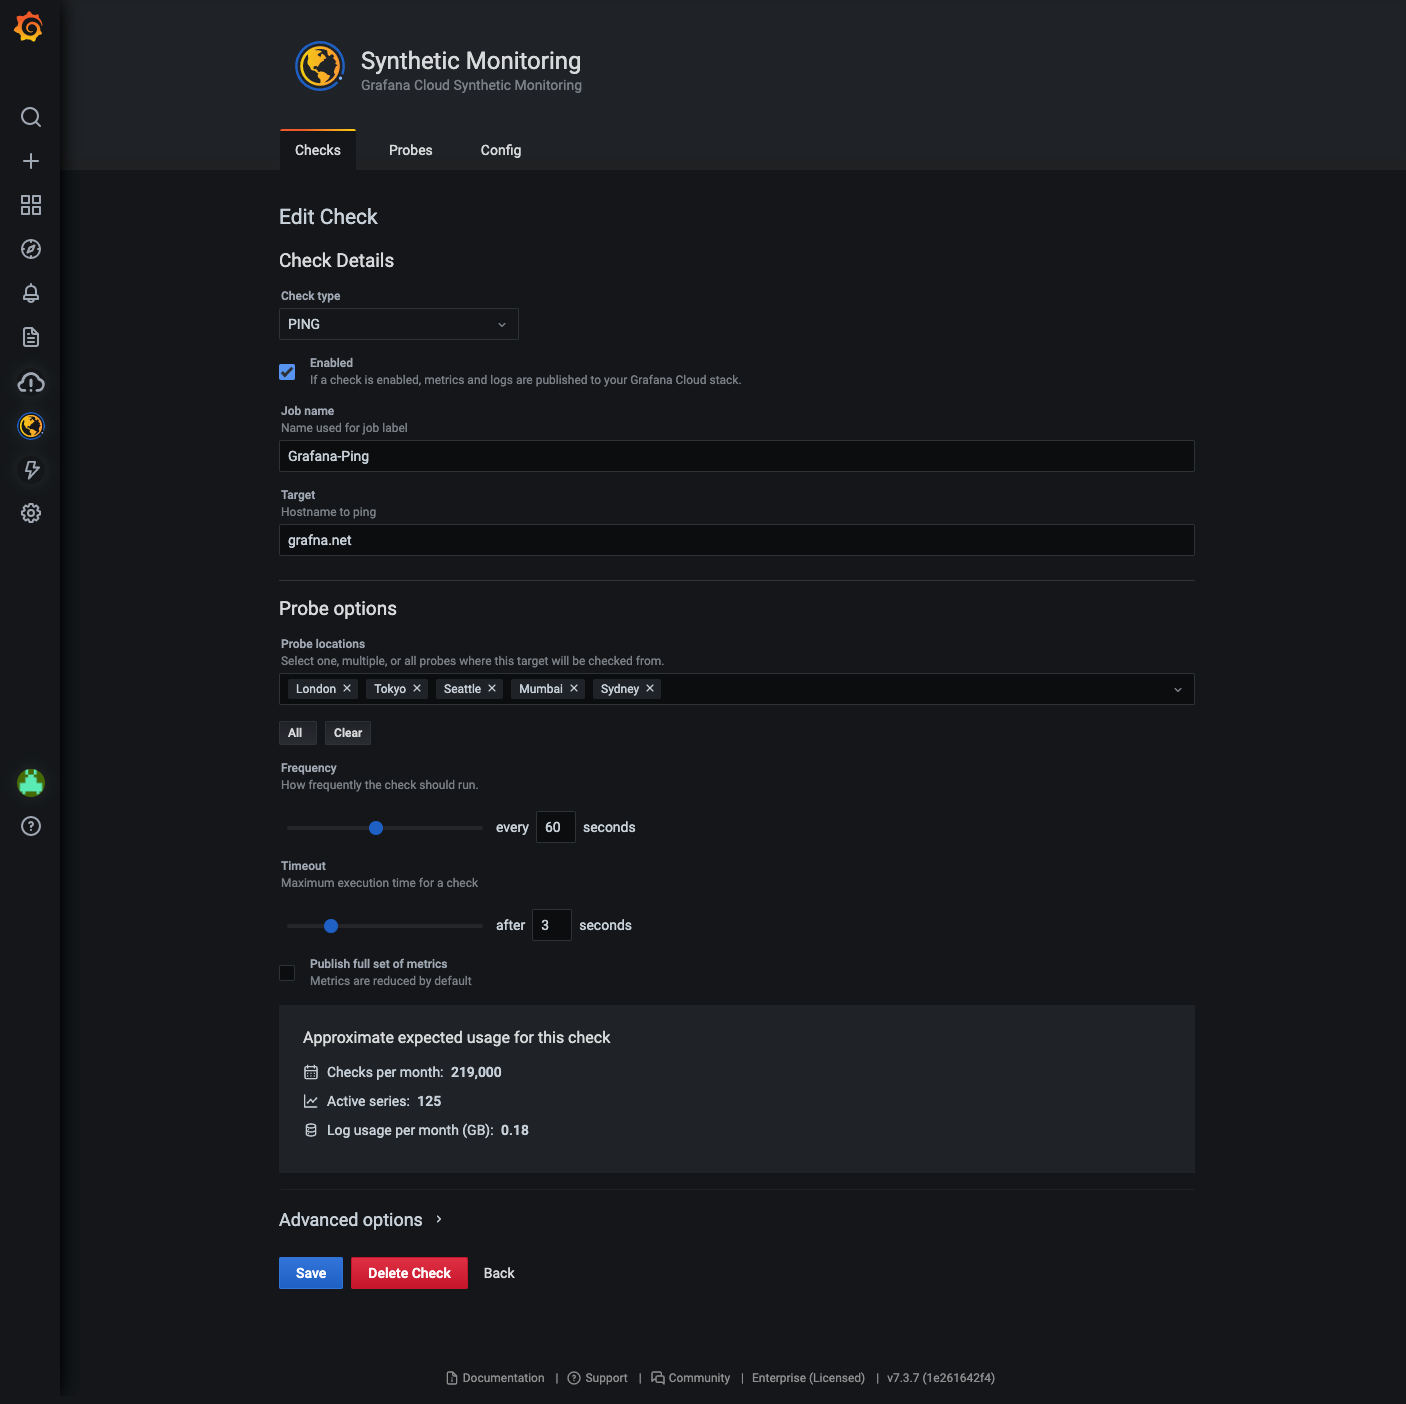The width and height of the screenshot is (1406, 1404).
Task: Open Configuration gear icon
Action: (x=31, y=513)
